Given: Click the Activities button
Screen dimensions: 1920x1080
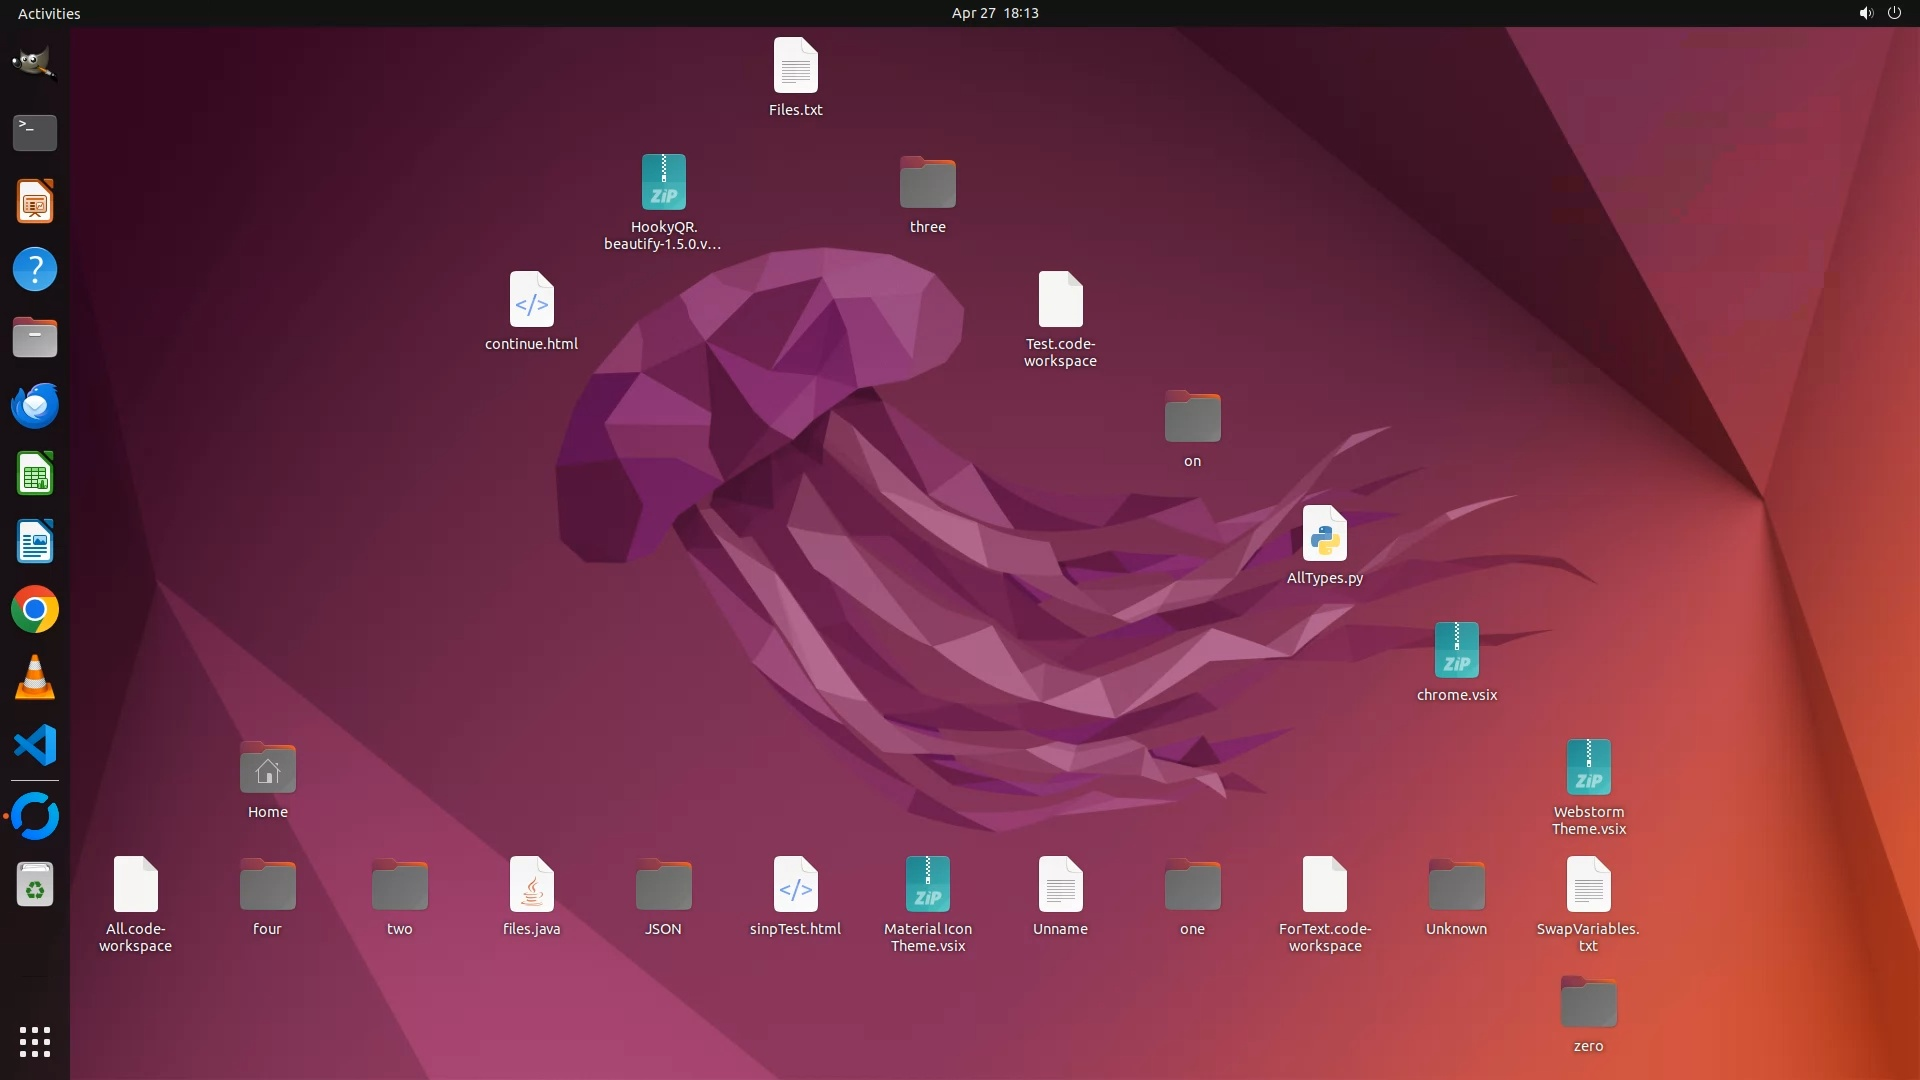Looking at the screenshot, I should [x=49, y=13].
